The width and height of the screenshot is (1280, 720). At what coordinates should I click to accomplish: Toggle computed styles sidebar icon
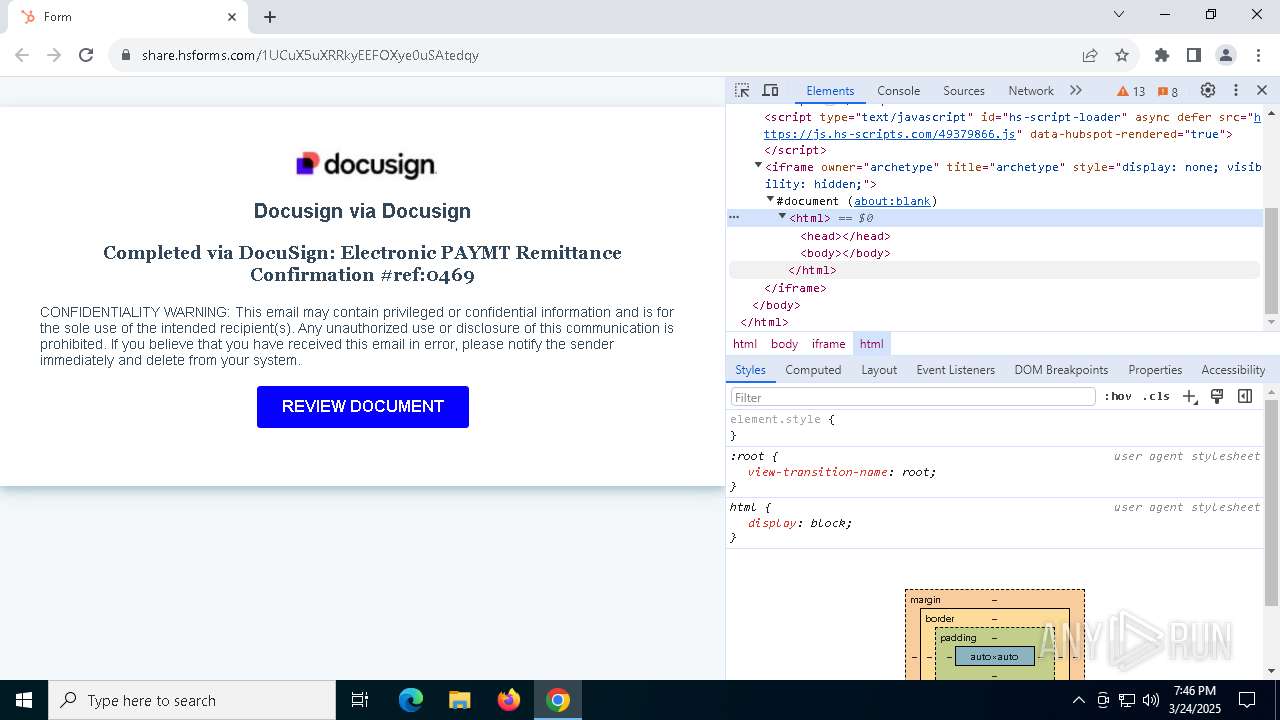coord(1245,397)
